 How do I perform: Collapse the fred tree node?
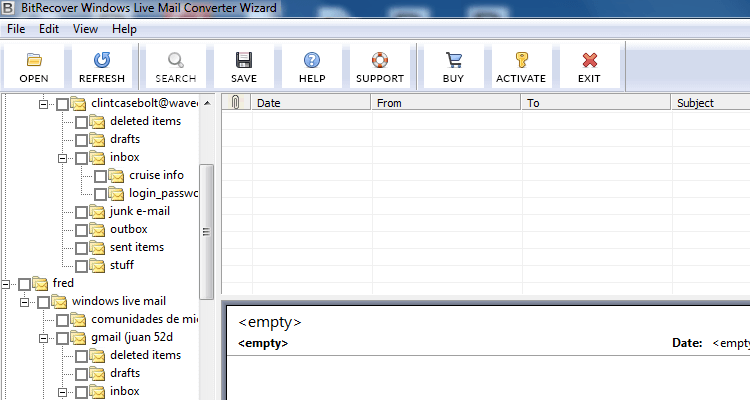coord(6,284)
